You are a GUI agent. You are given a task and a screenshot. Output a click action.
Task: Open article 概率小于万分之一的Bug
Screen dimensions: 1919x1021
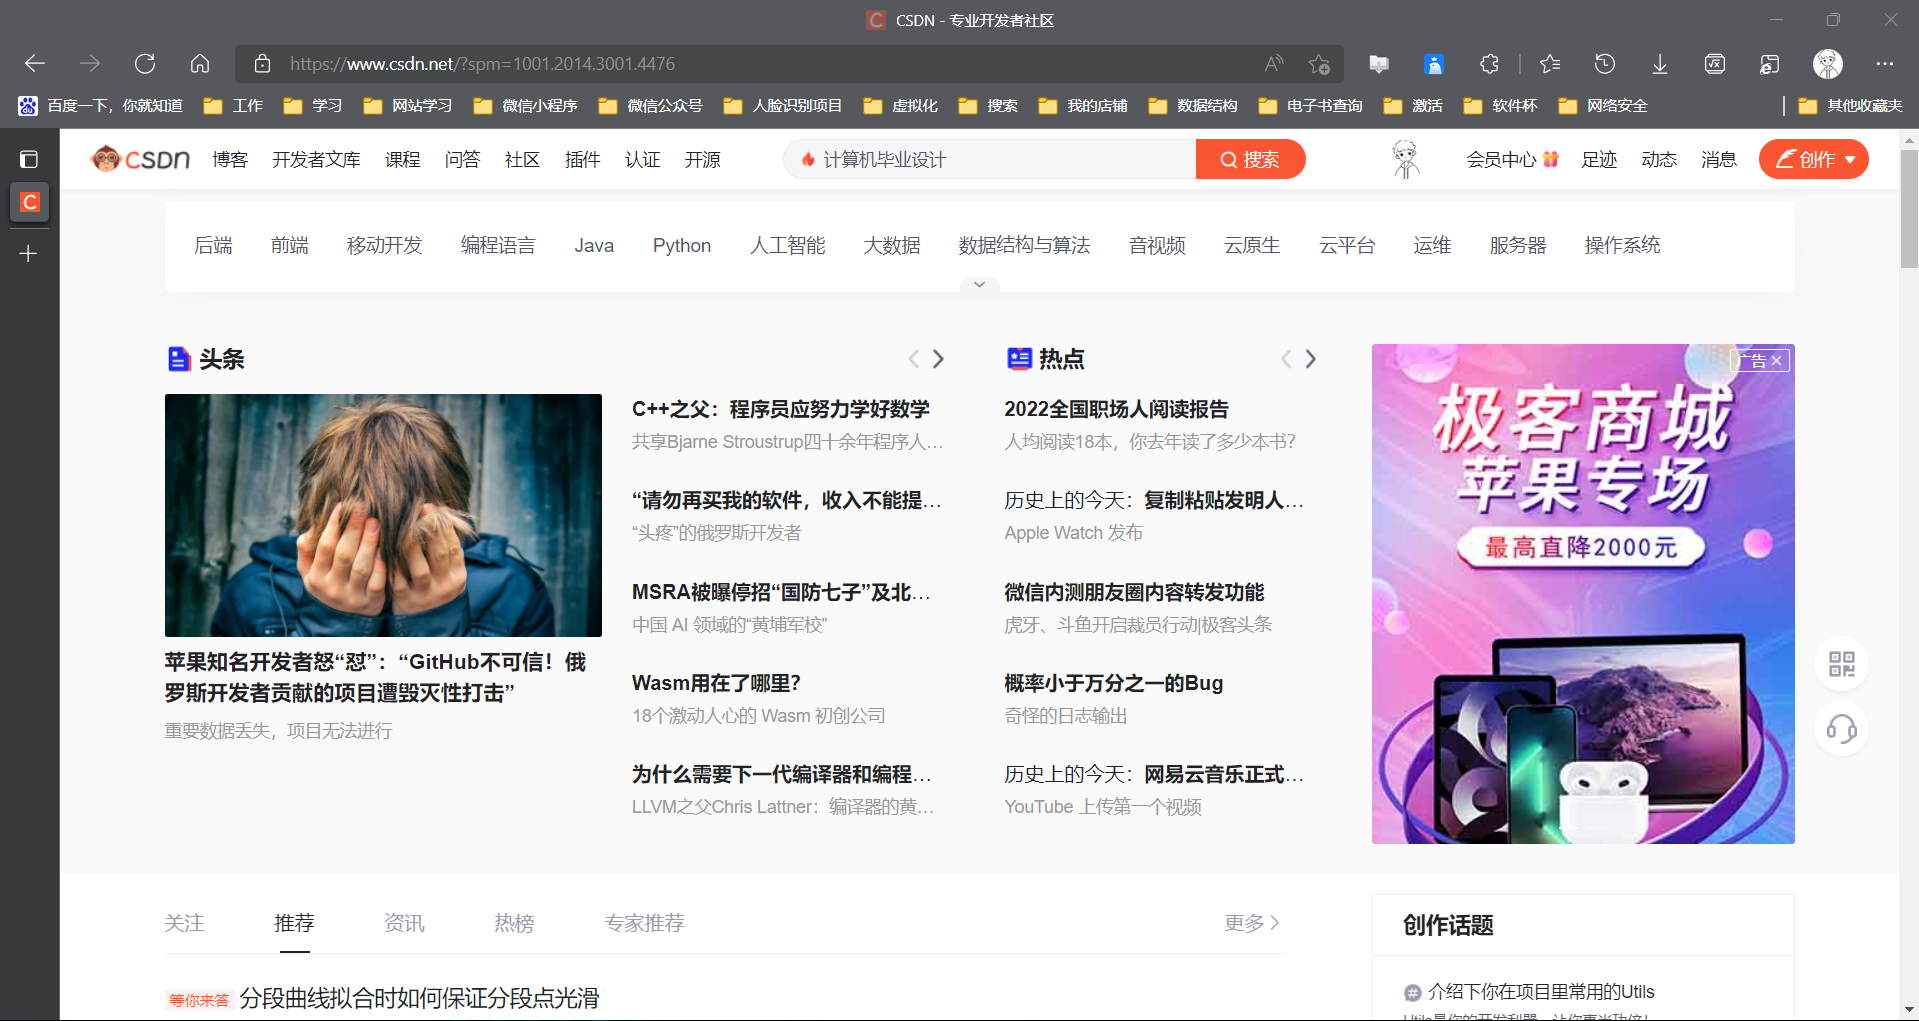[x=1114, y=683]
